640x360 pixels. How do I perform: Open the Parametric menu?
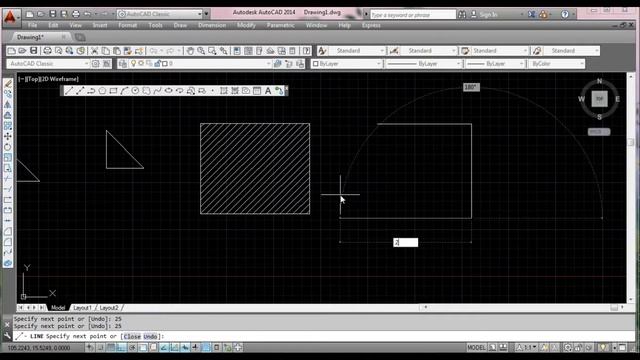pyautogui.click(x=280, y=25)
